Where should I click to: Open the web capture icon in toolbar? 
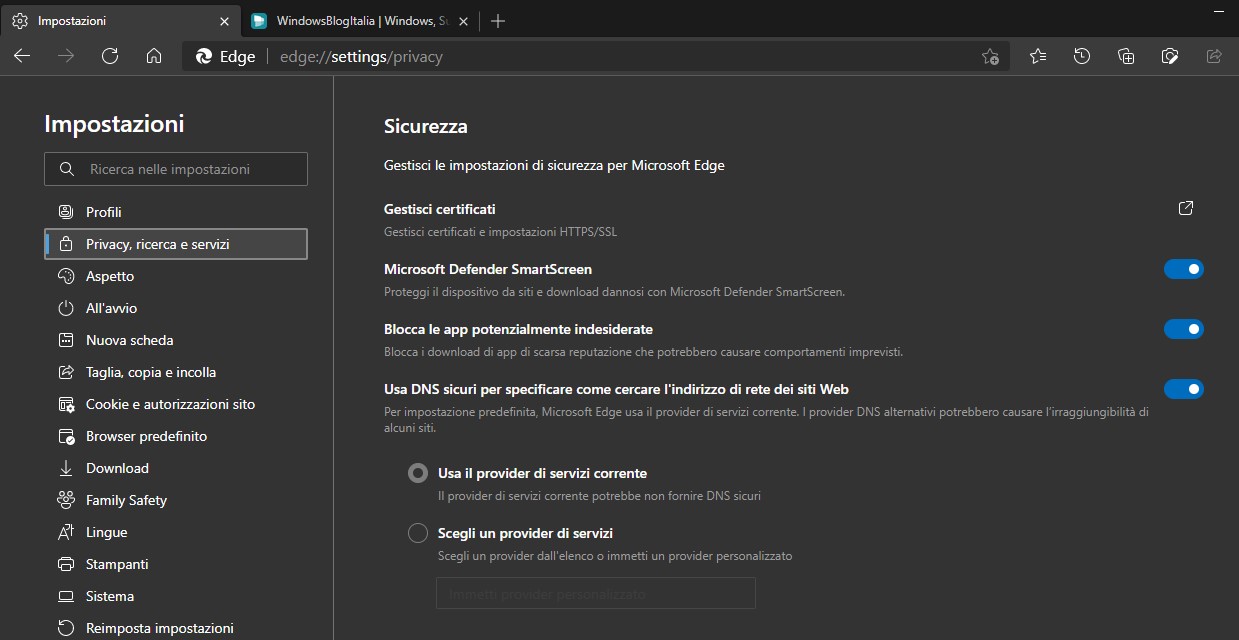pos(1170,56)
